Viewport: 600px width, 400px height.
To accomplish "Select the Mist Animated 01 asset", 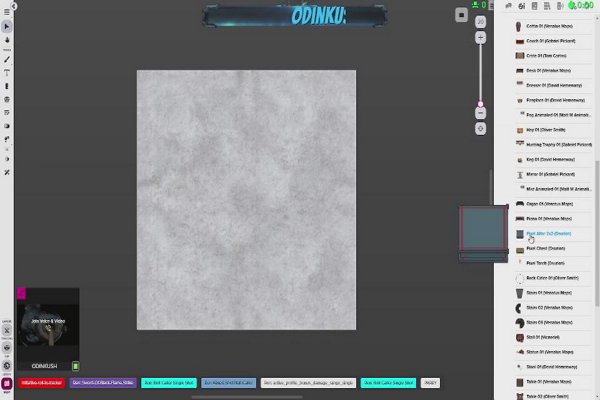I will [x=553, y=189].
